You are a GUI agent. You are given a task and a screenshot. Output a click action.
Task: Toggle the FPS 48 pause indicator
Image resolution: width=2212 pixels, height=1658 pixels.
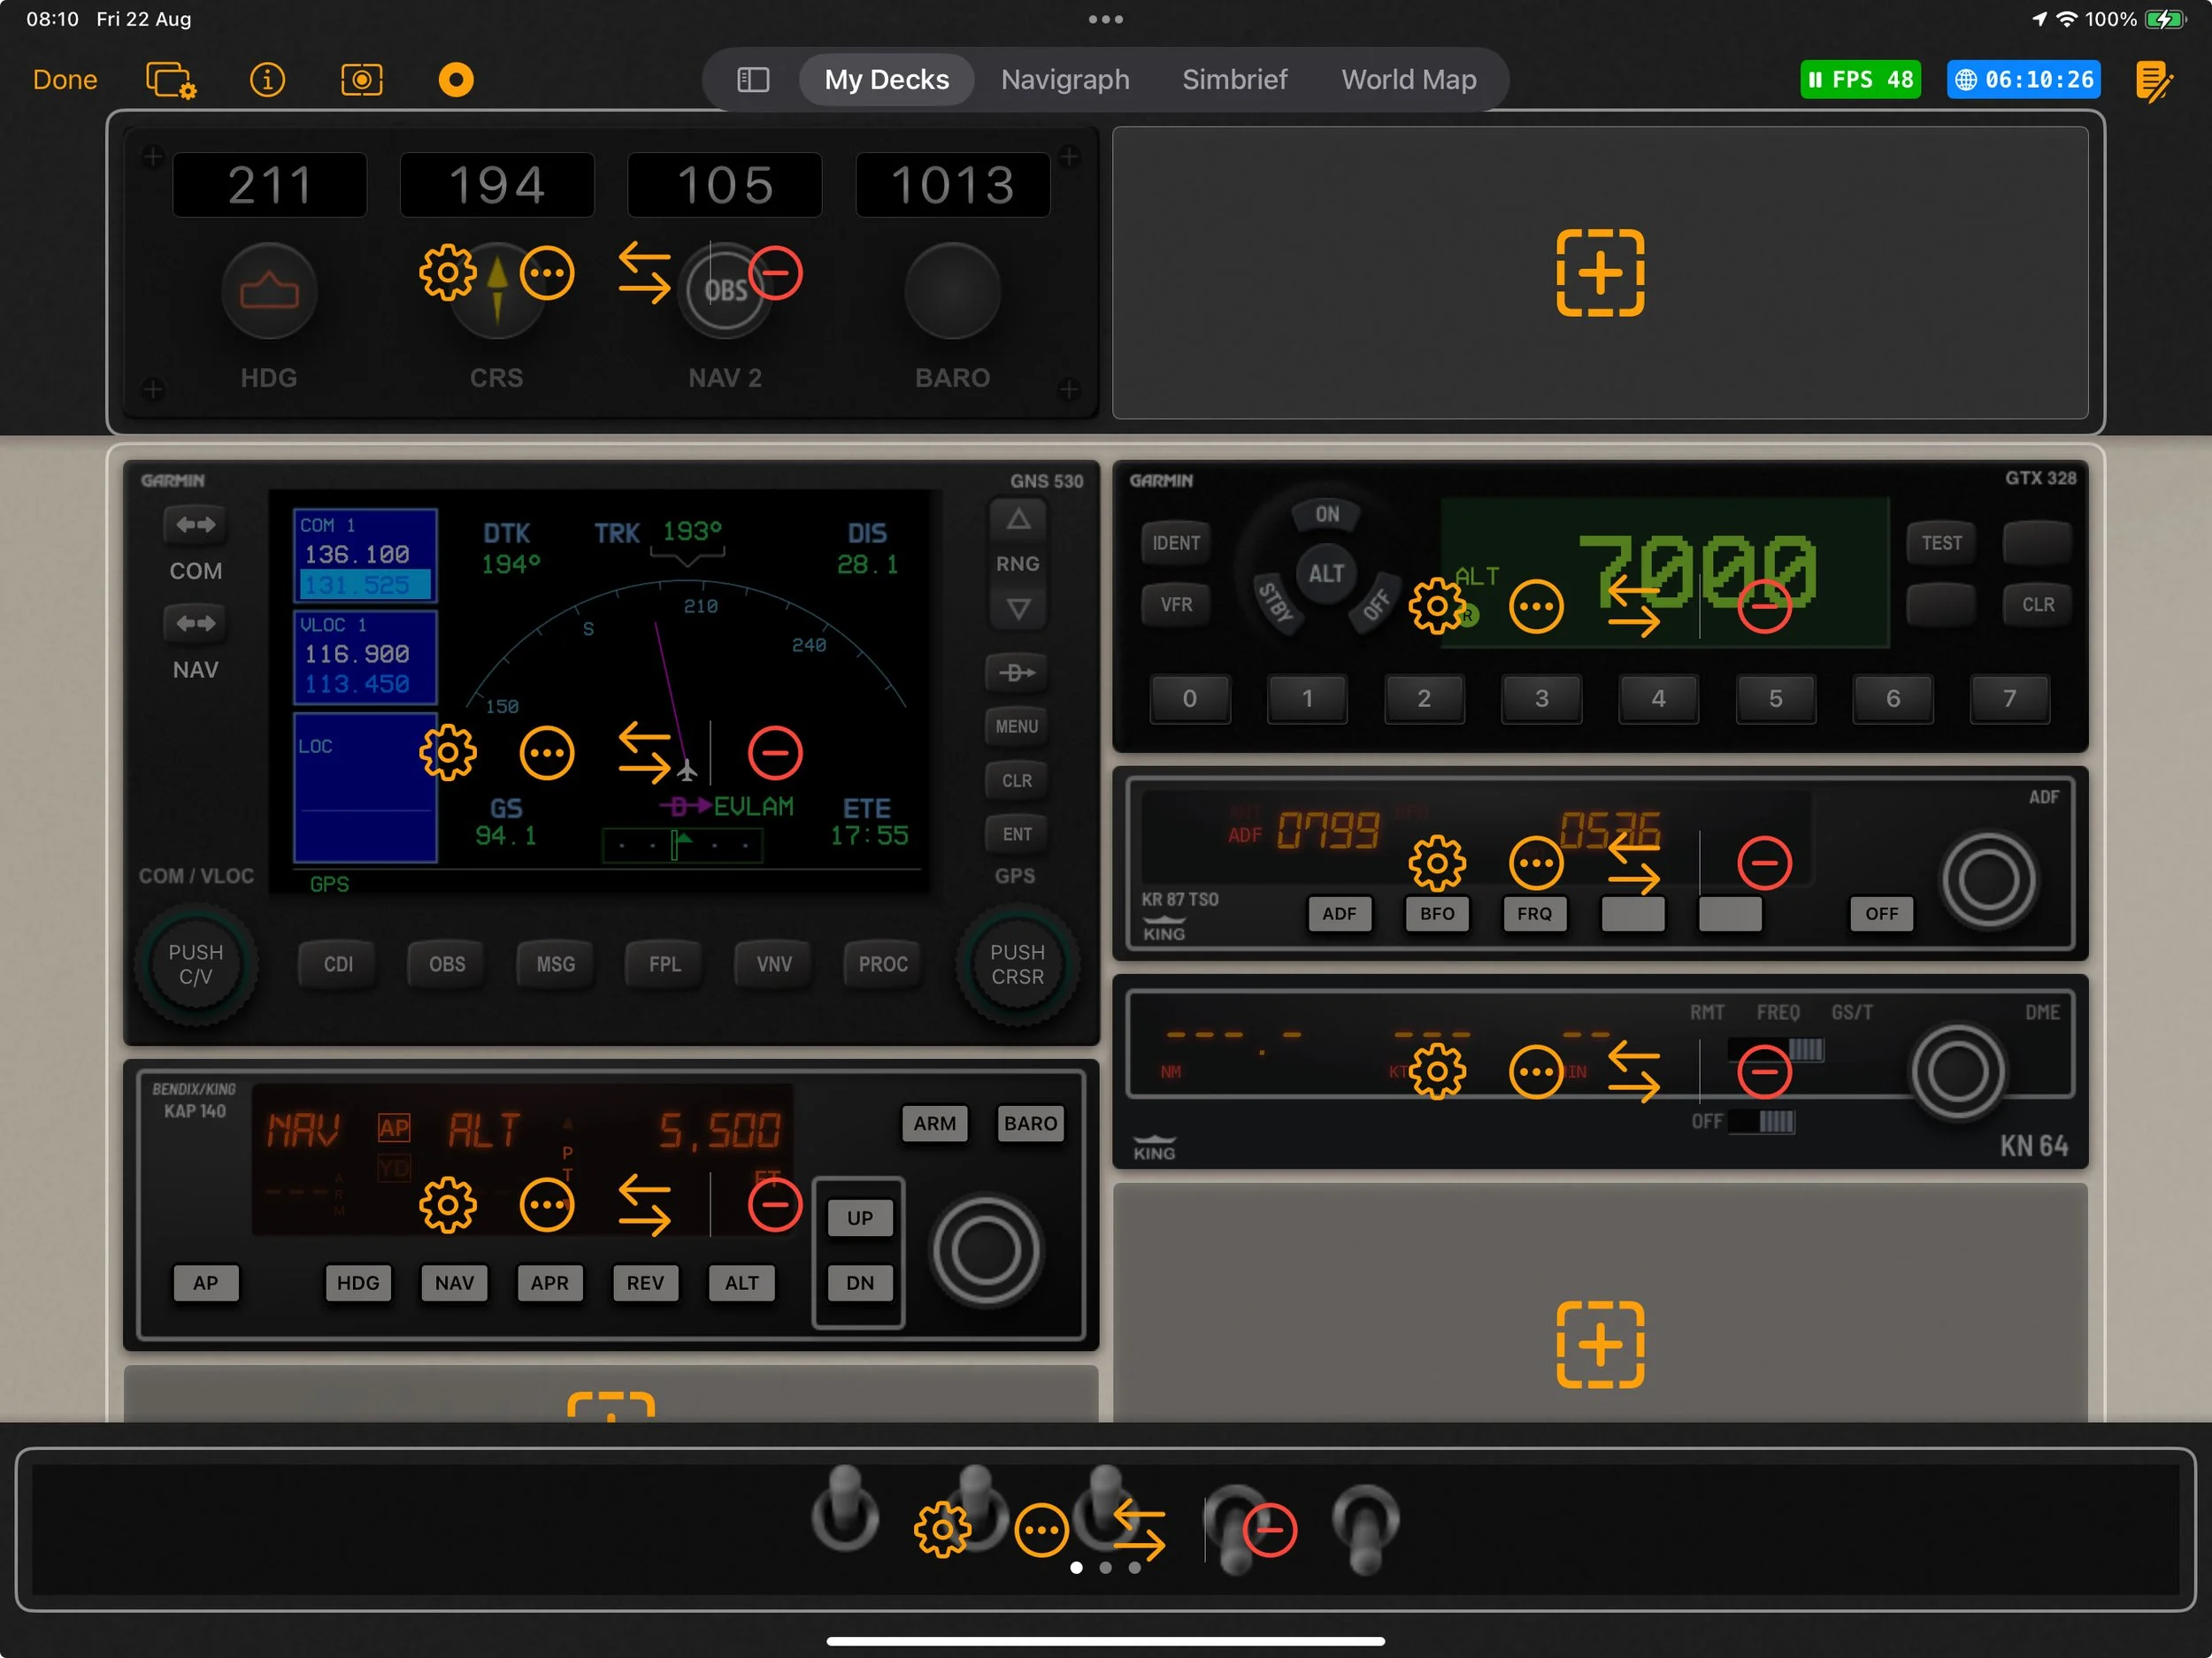pos(1859,80)
